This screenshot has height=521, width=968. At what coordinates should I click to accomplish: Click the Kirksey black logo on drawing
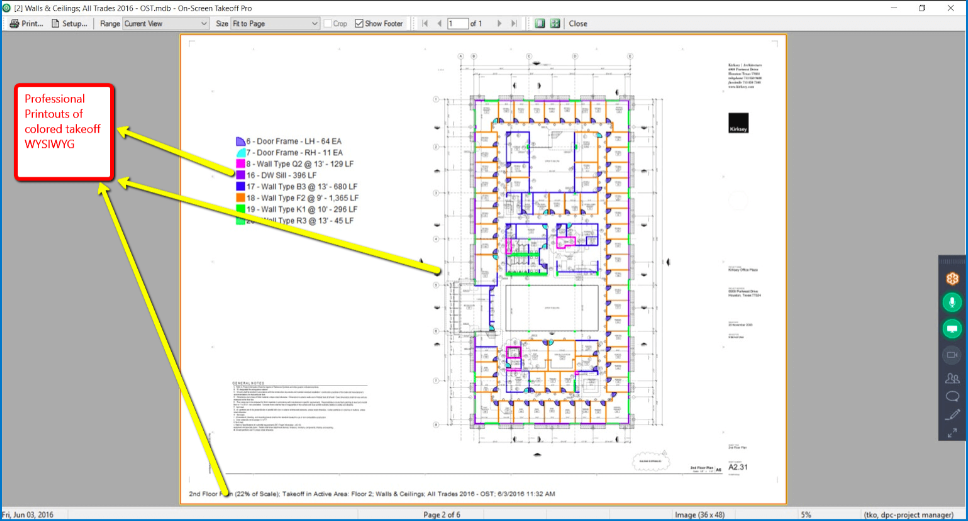tap(738, 123)
